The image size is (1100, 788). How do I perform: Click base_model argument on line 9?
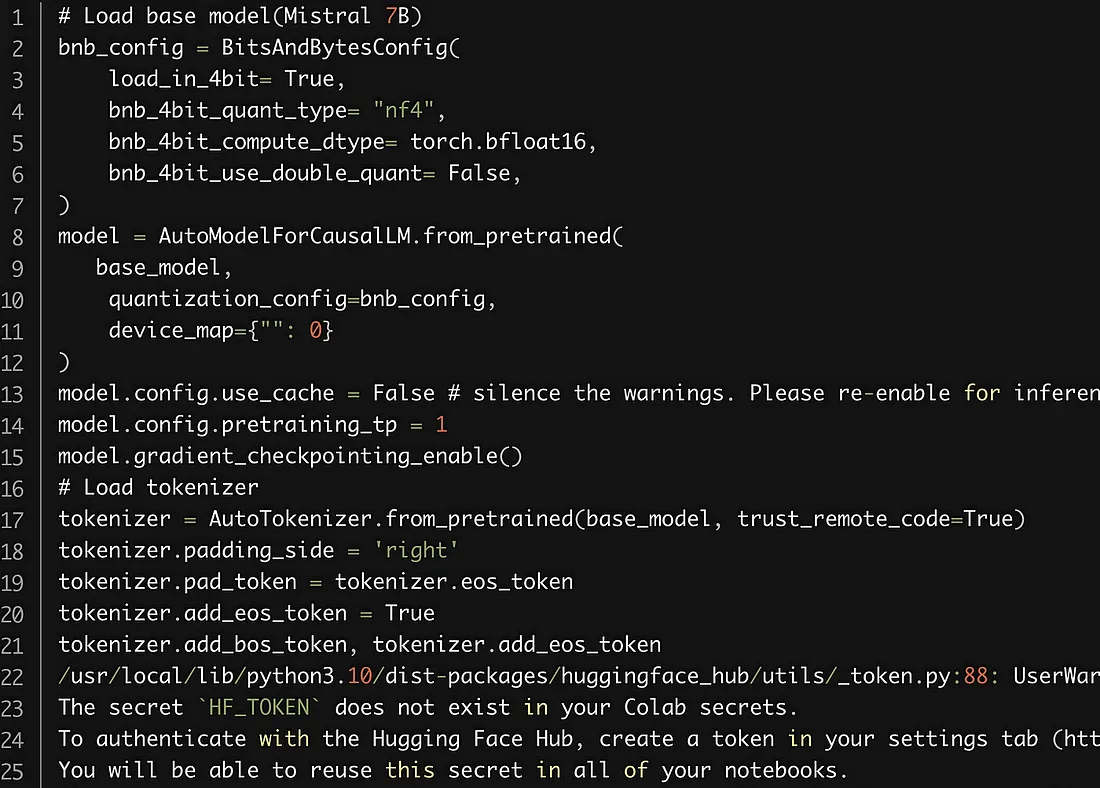[x=158, y=267]
